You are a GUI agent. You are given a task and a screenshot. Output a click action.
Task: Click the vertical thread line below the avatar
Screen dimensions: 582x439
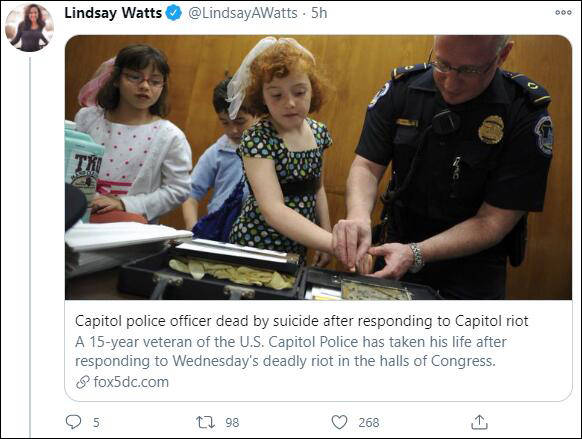(x=30, y=247)
